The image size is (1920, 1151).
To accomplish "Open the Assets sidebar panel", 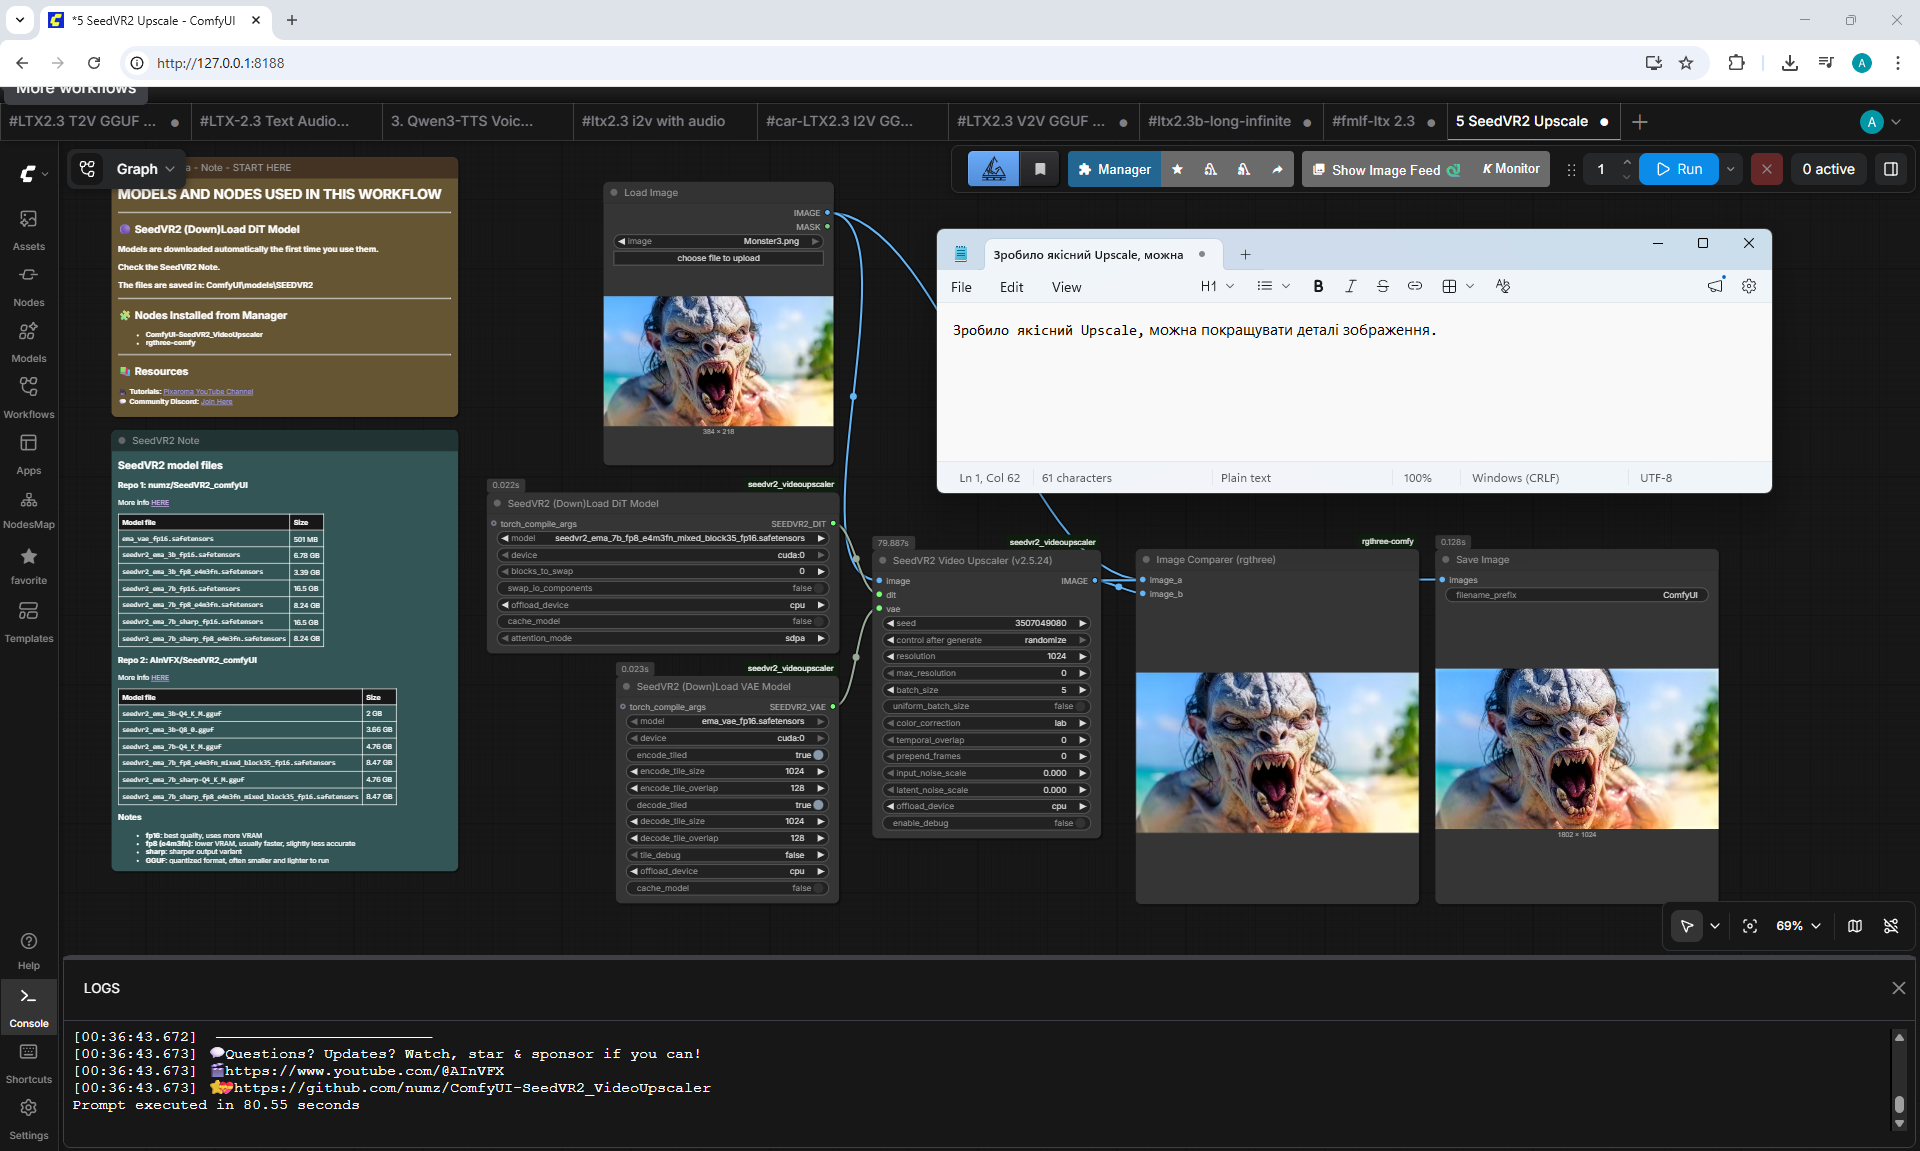I will 28,229.
